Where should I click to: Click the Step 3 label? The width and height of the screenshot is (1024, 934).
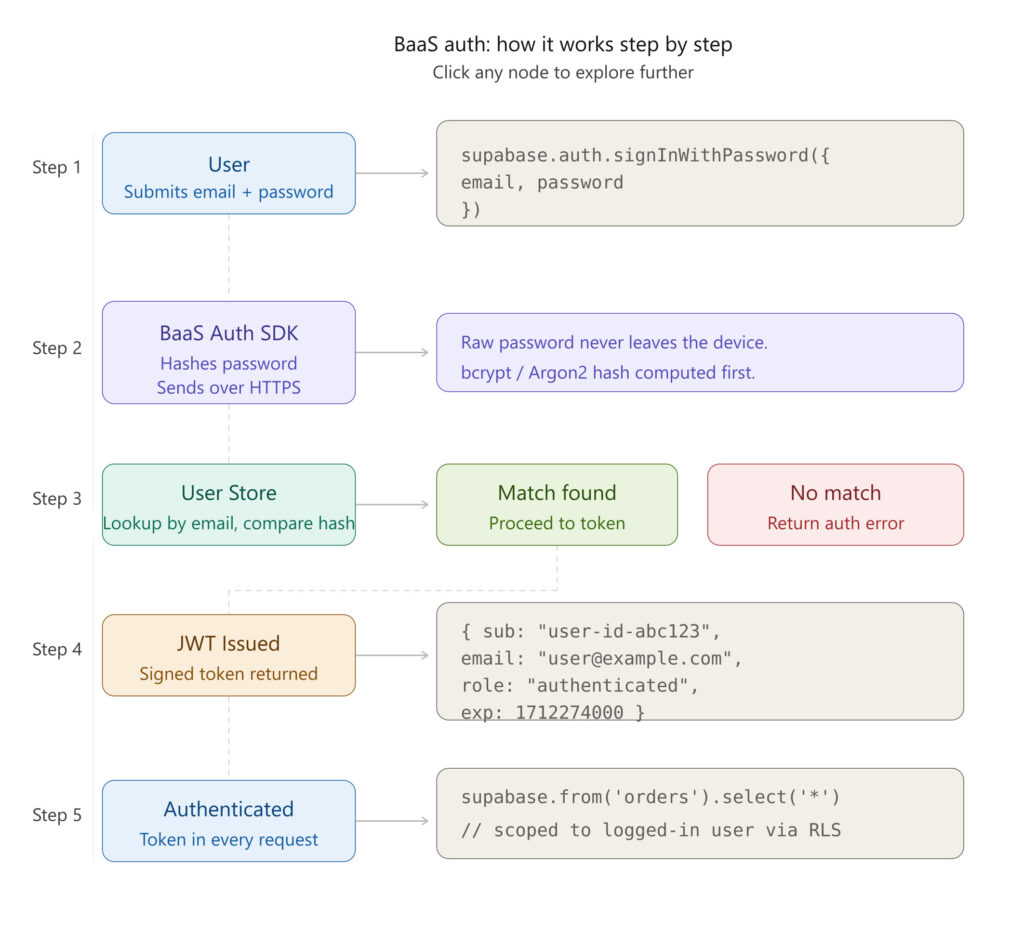pos(57,499)
